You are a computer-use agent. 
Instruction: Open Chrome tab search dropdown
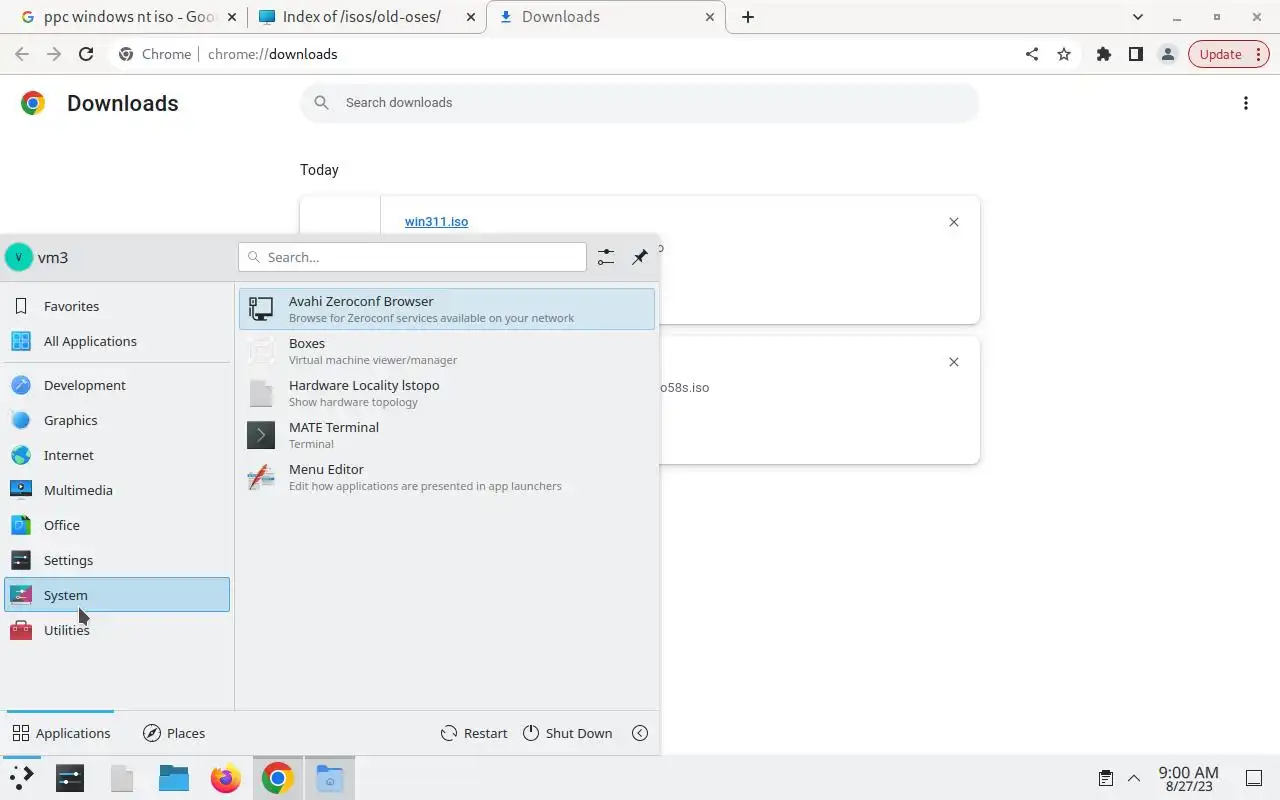(1138, 17)
